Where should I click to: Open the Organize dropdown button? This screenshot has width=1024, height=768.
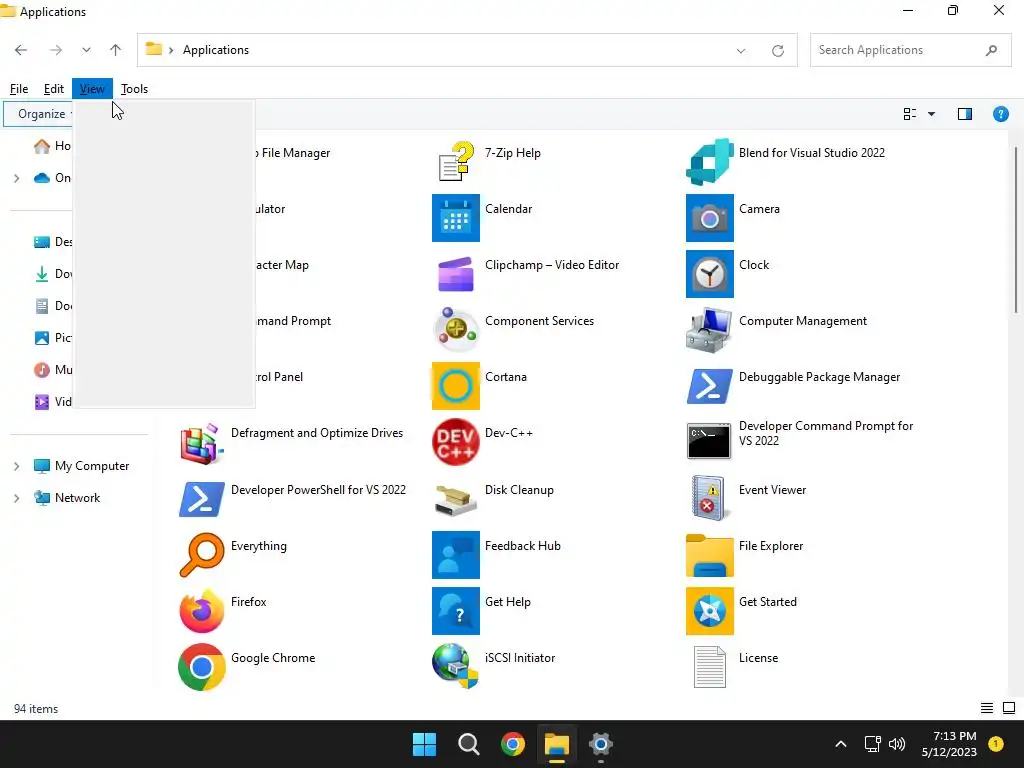point(40,114)
